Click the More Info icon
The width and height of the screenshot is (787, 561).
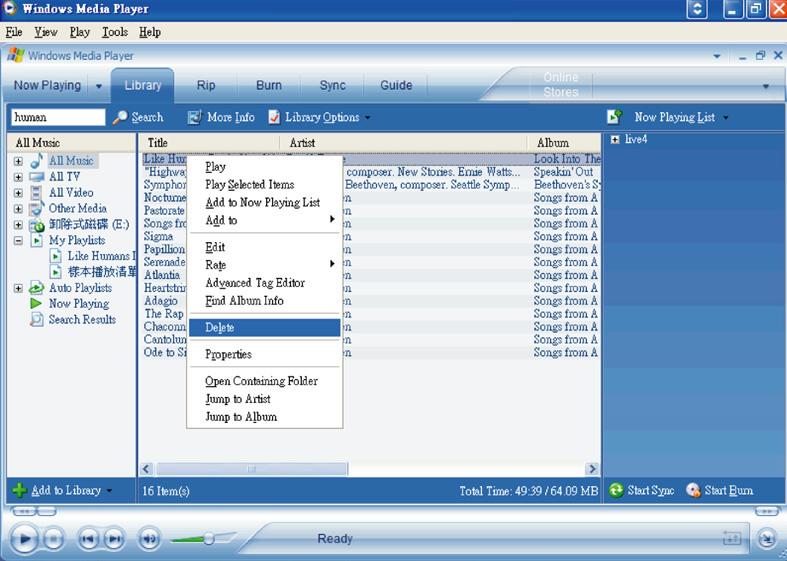click(x=194, y=117)
